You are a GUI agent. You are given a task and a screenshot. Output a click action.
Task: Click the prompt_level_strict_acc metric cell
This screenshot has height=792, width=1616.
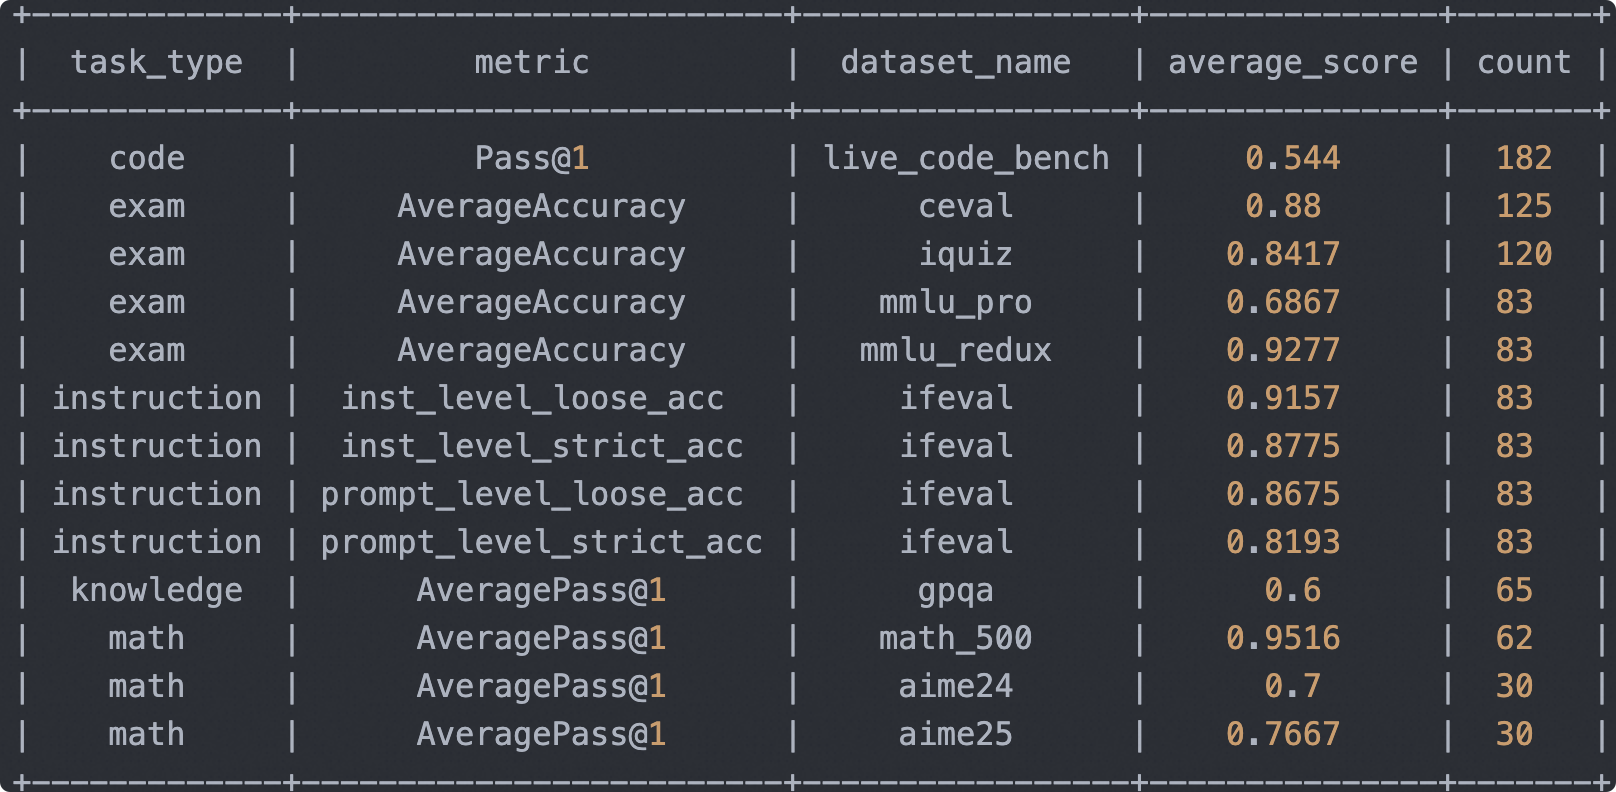click(x=542, y=543)
